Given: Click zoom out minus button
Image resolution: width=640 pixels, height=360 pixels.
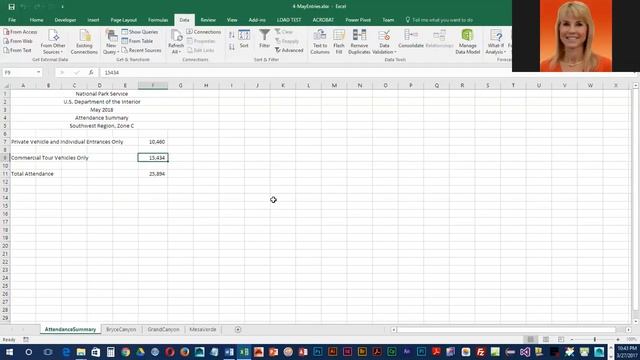Looking at the screenshot, I should coord(572,339).
